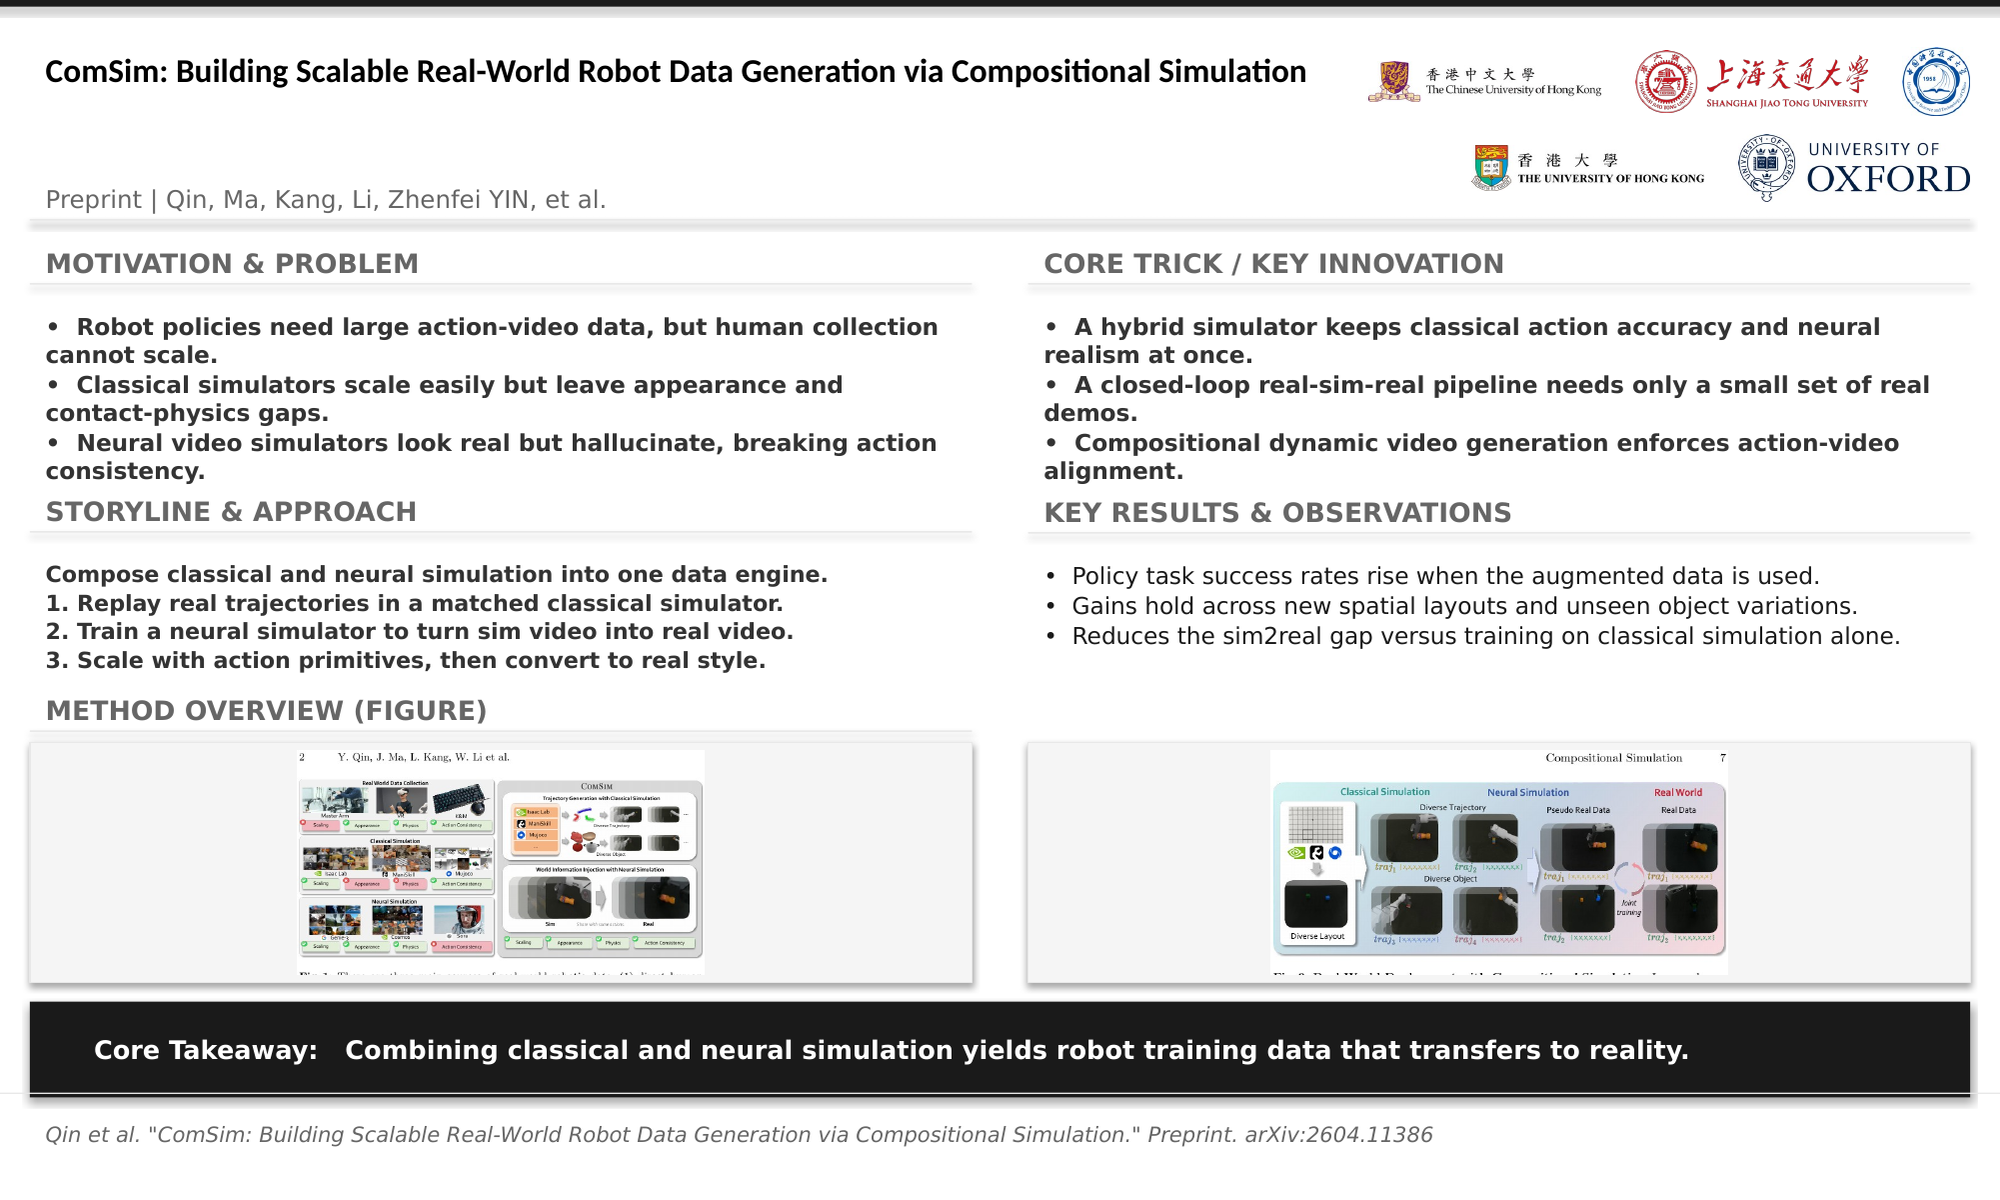This screenshot has width=2000, height=1200.
Task: Click the 'KEY RESULTS & OBSERVATIONS' heading
Action: click(1278, 513)
